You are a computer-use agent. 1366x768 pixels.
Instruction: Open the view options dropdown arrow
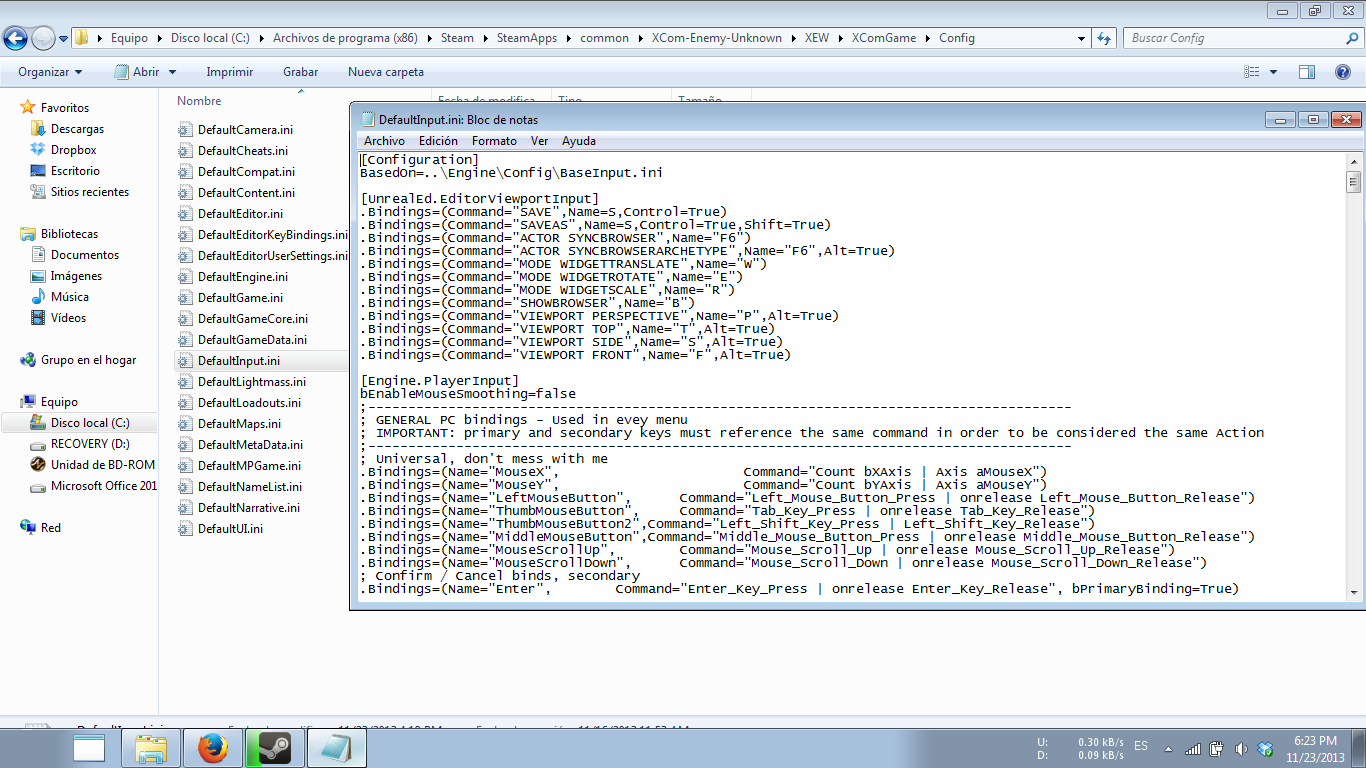tap(1273, 72)
